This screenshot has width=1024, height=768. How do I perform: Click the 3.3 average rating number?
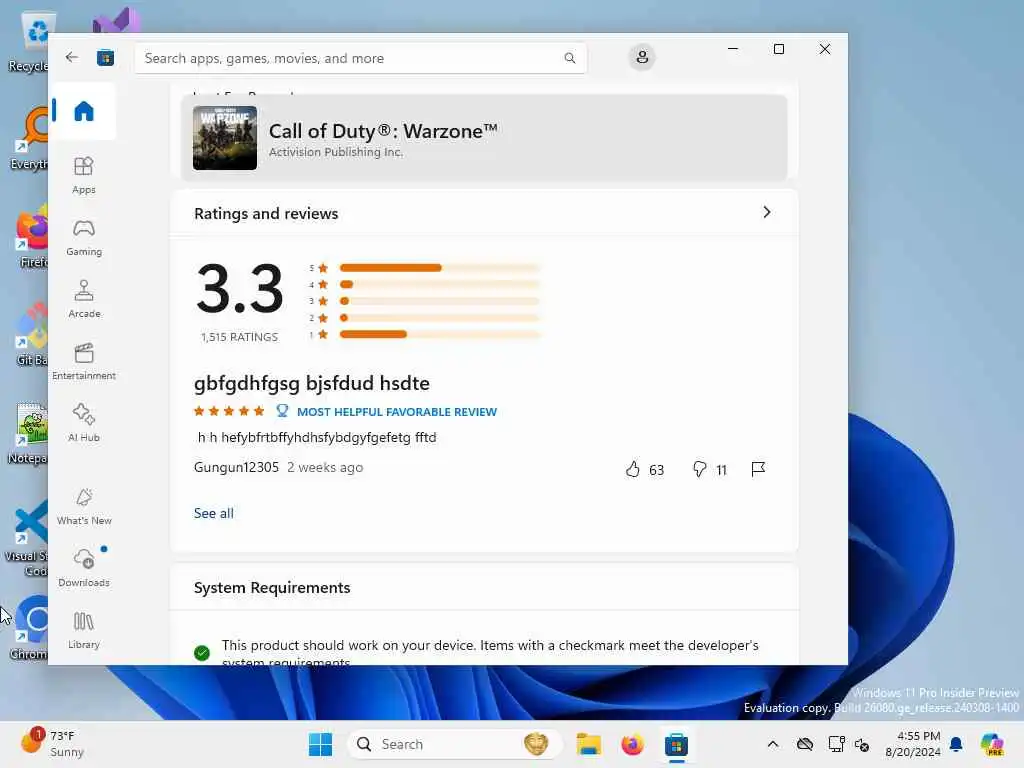click(x=240, y=289)
